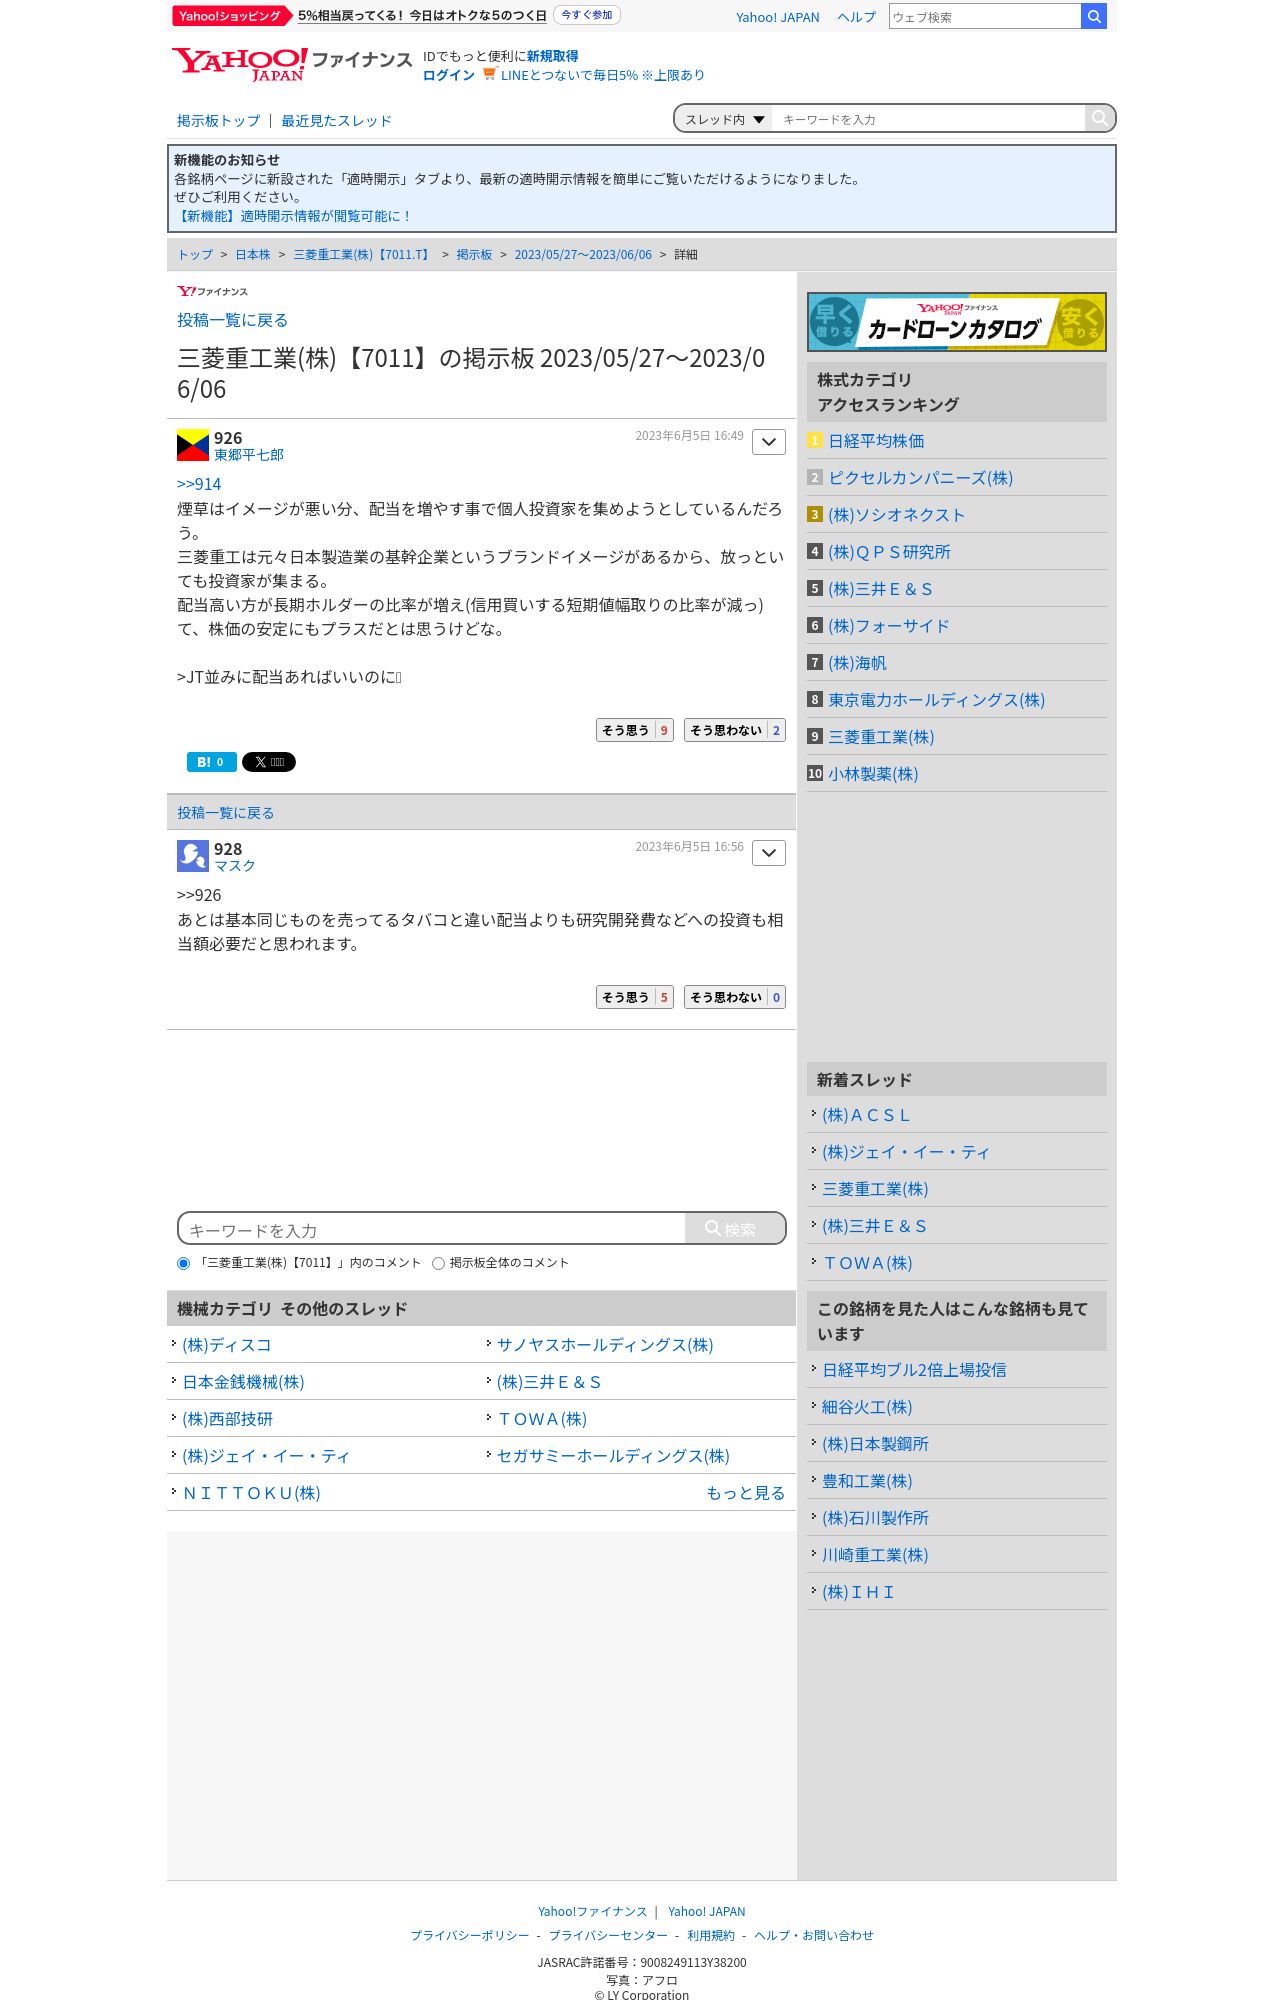Open セガサミーホールディングス(株) thread link

pos(613,1456)
